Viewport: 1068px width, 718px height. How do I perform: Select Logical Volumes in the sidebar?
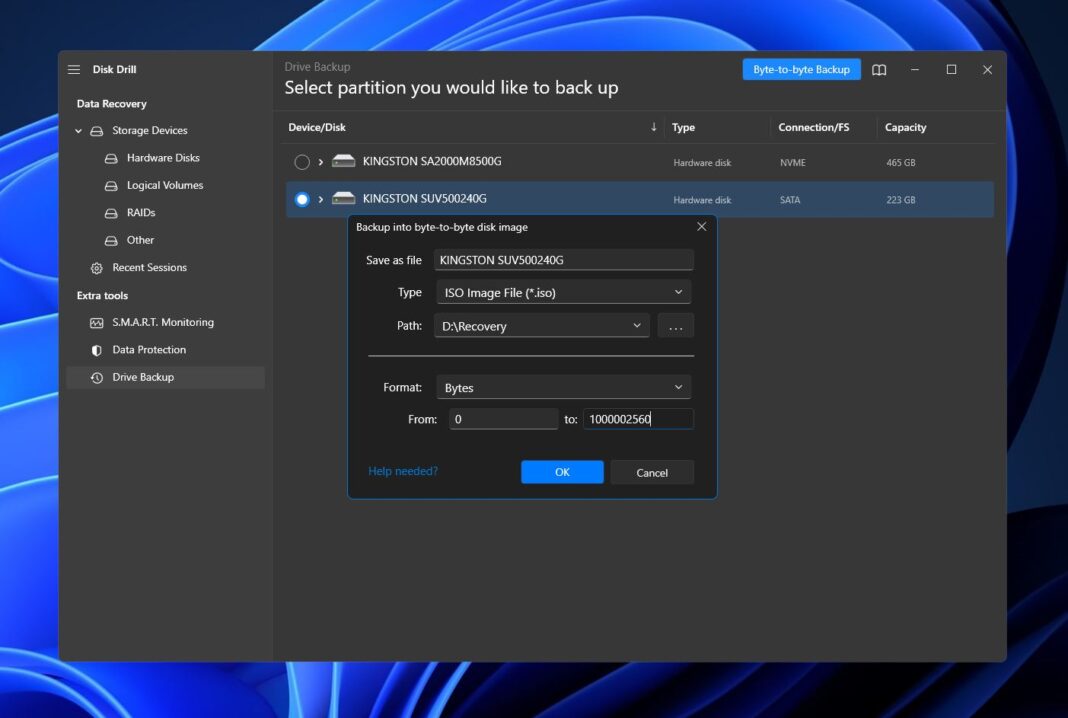164,185
